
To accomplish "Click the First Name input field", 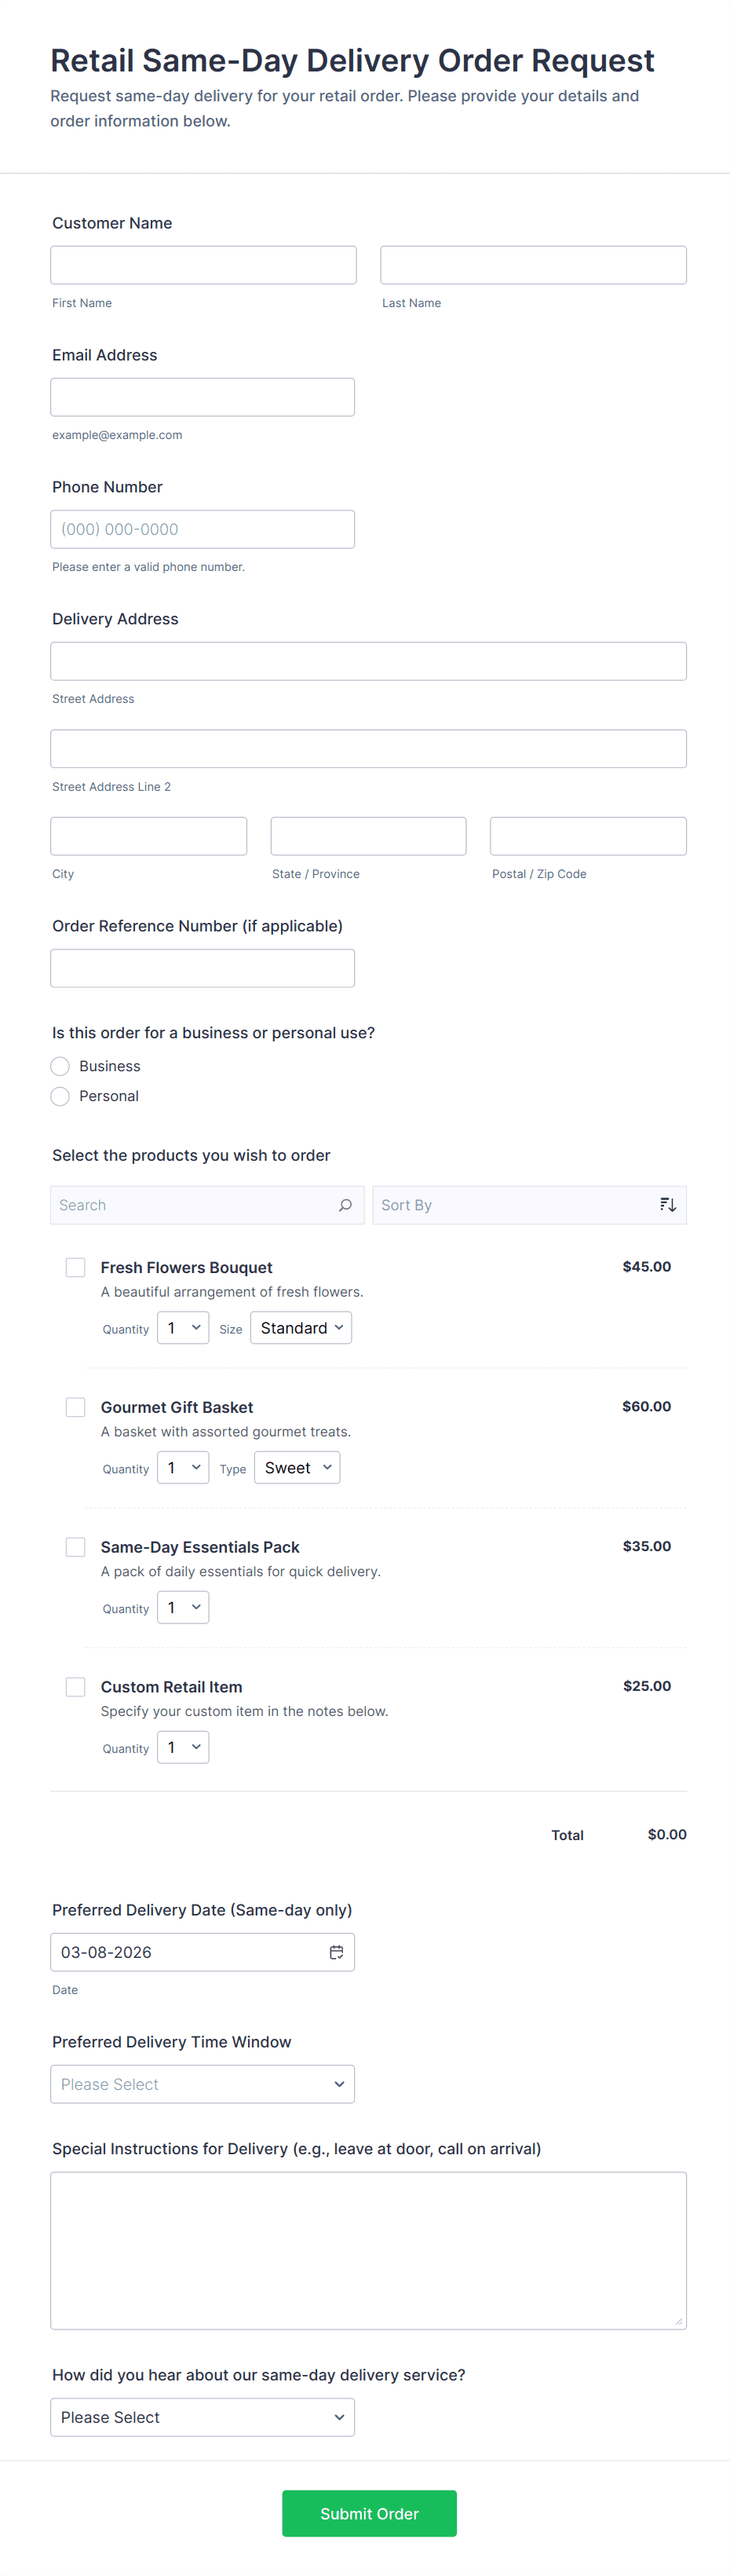I will 203,265.
